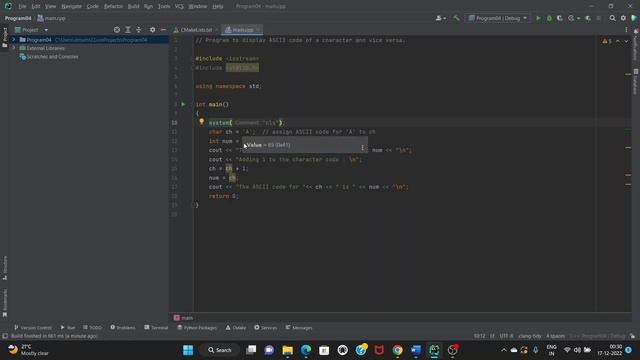Click the JetBrains Toolbox icon at toolbar end
The width and height of the screenshot is (640, 360).
pos(634,18)
